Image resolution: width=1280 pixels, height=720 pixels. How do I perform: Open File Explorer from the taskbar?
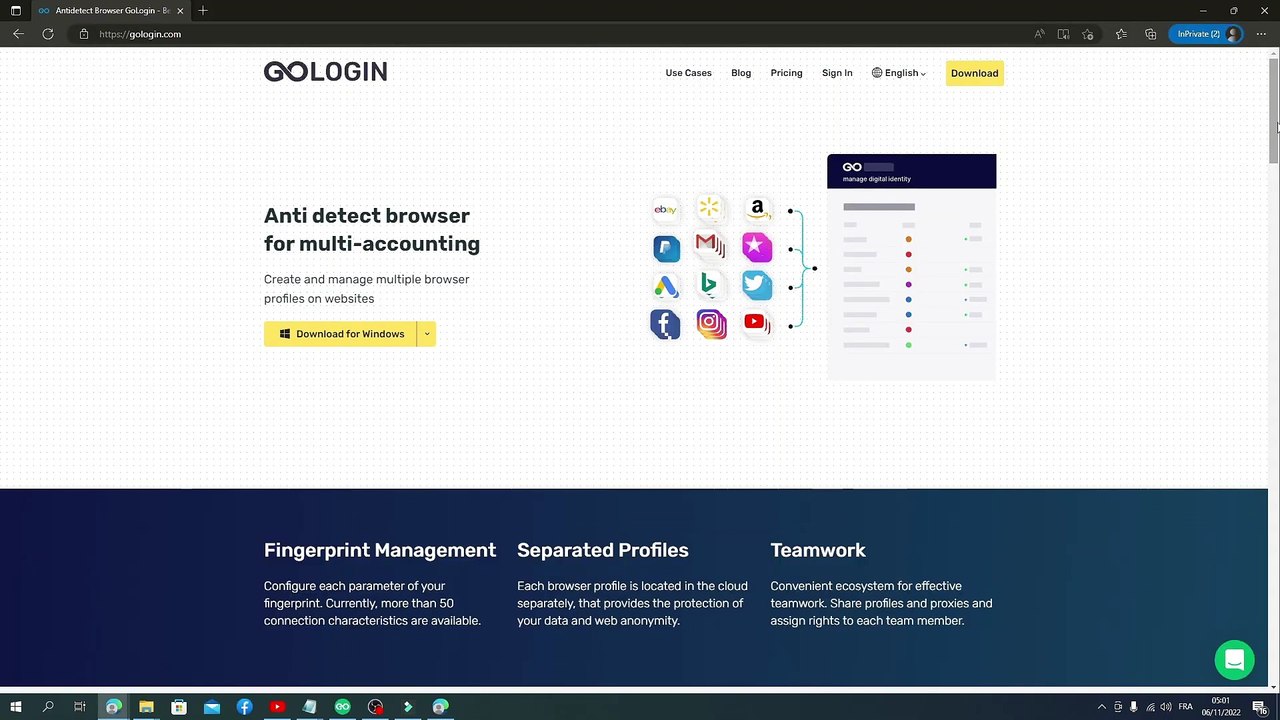click(146, 707)
